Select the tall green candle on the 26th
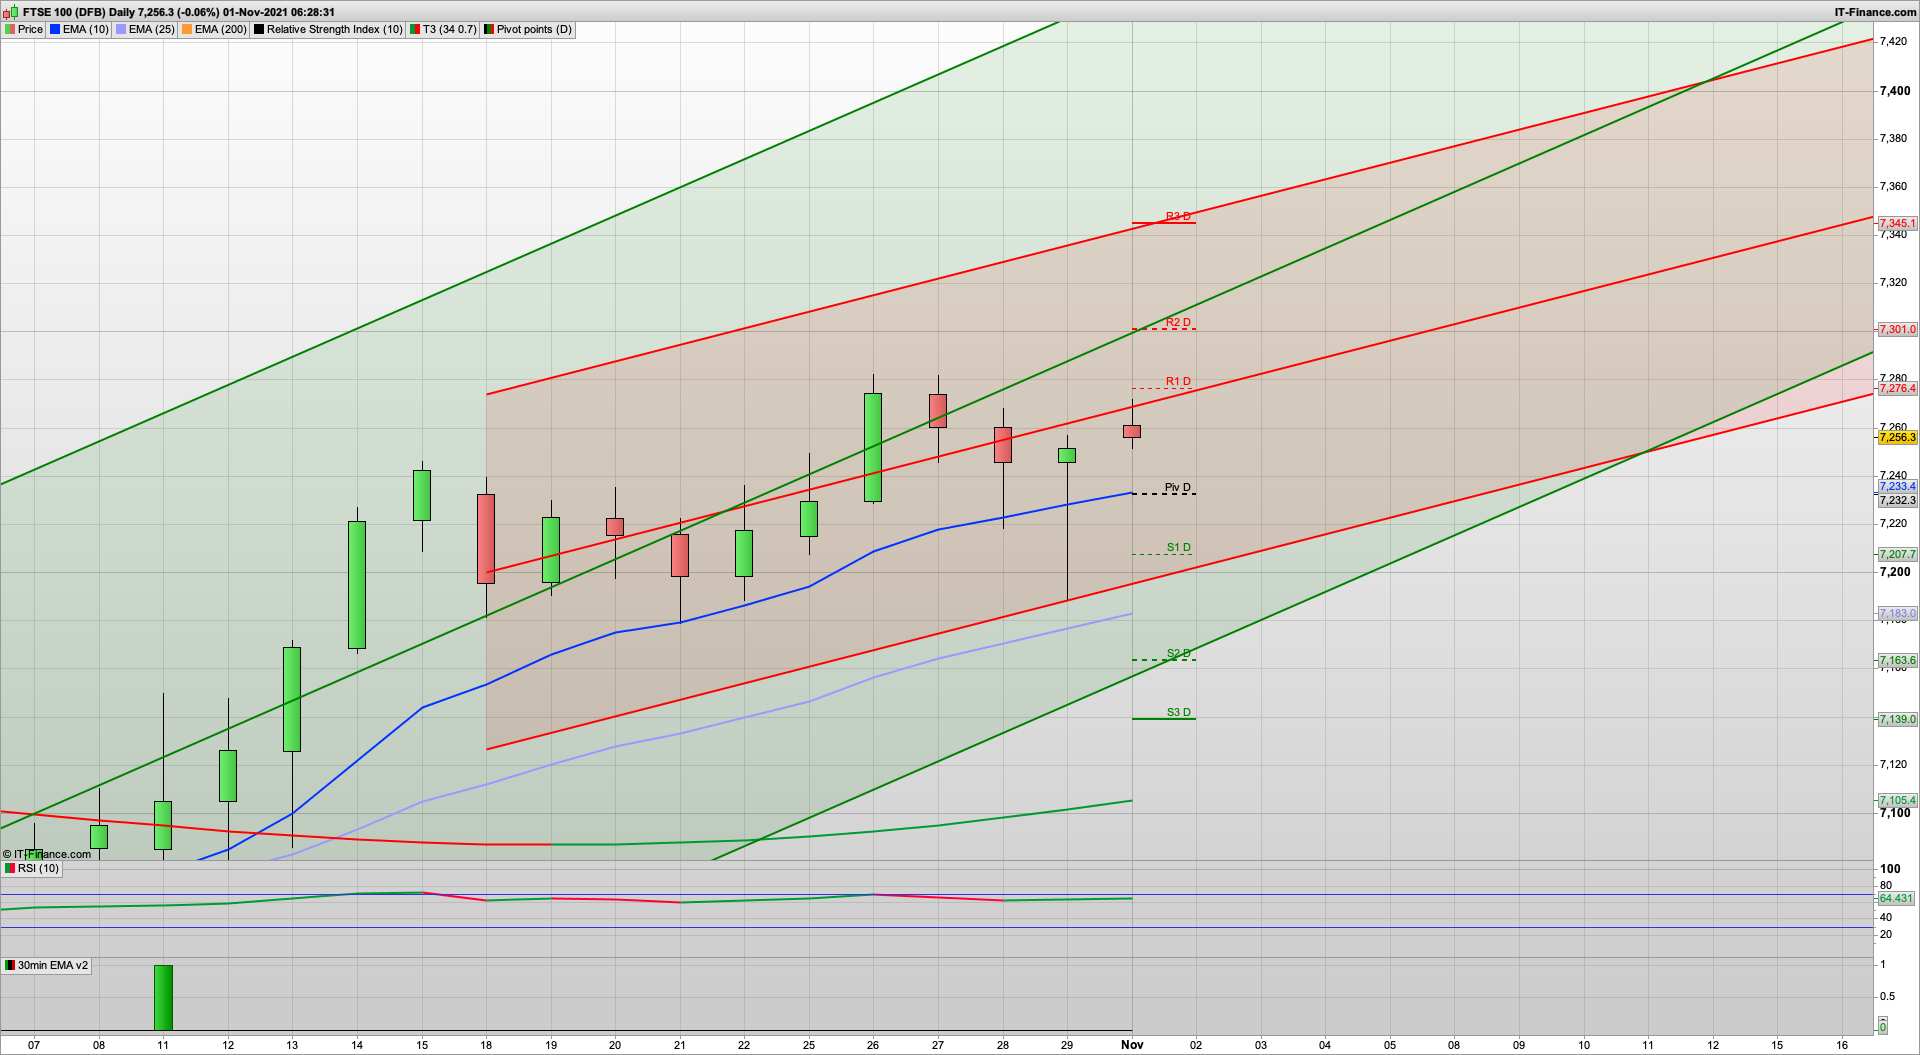This screenshot has width=1920, height=1055. pos(873,447)
